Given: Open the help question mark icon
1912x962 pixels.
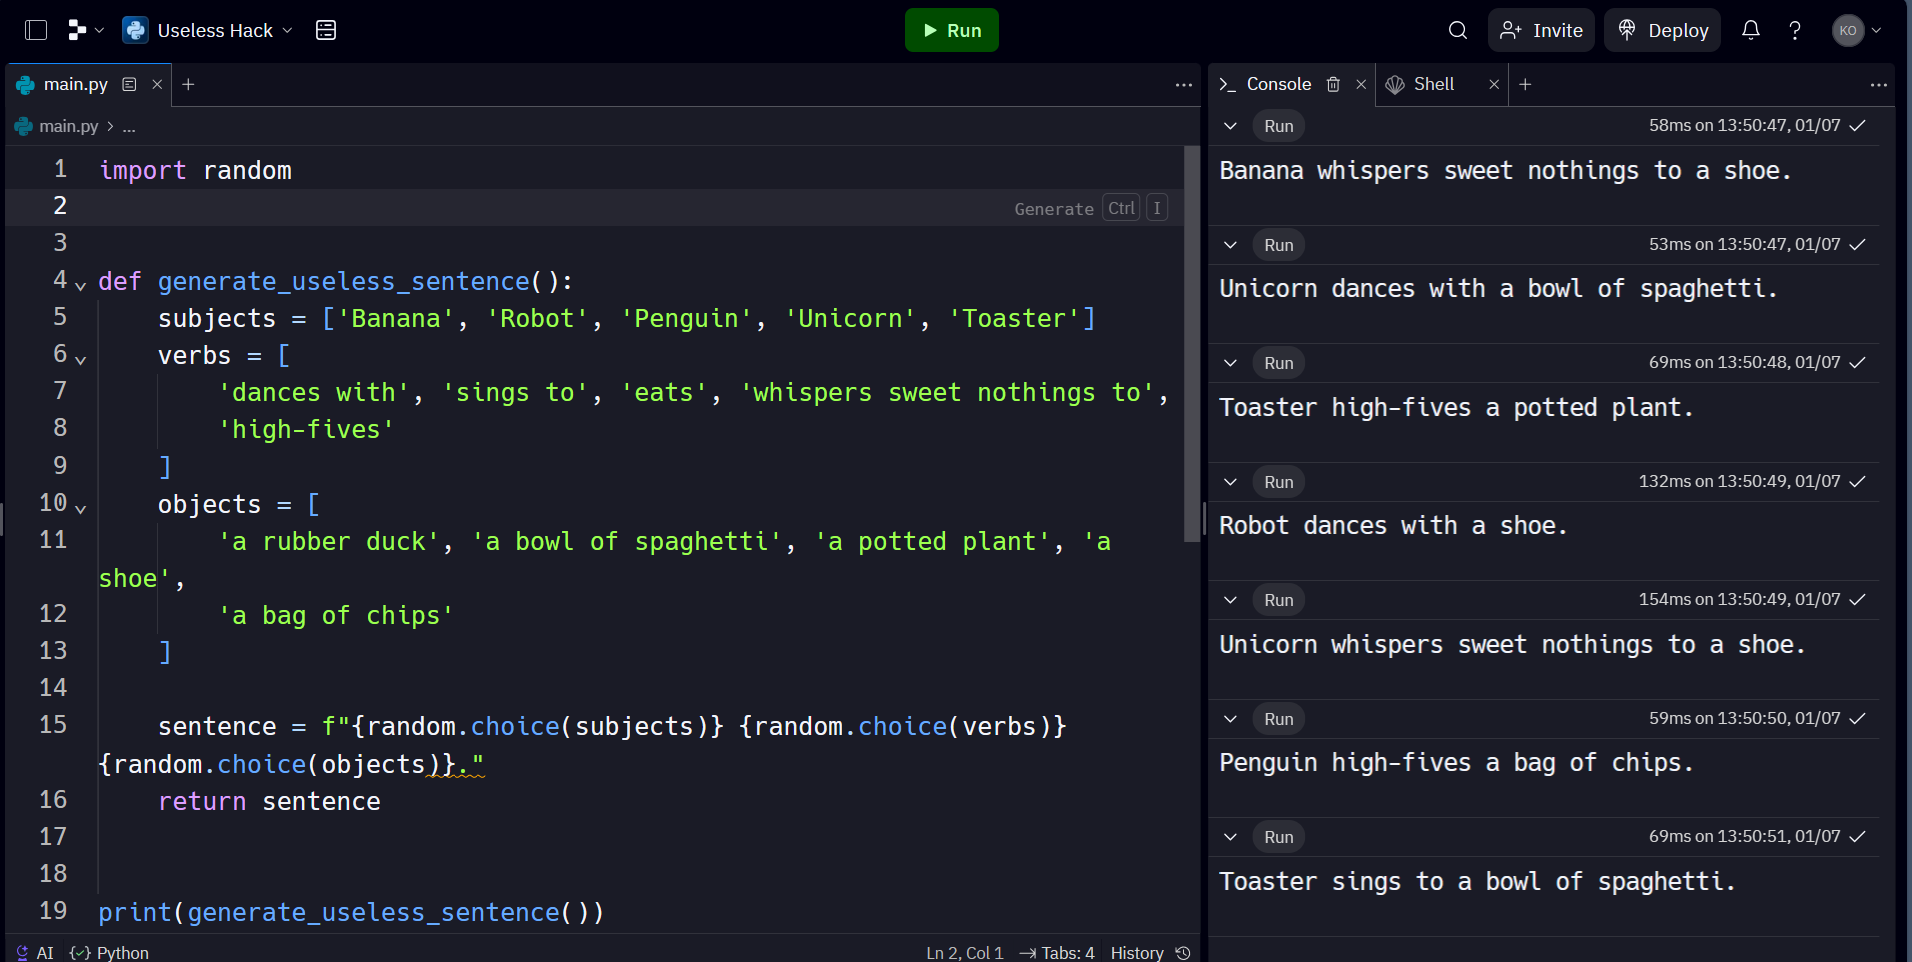Looking at the screenshot, I should coord(1795,30).
